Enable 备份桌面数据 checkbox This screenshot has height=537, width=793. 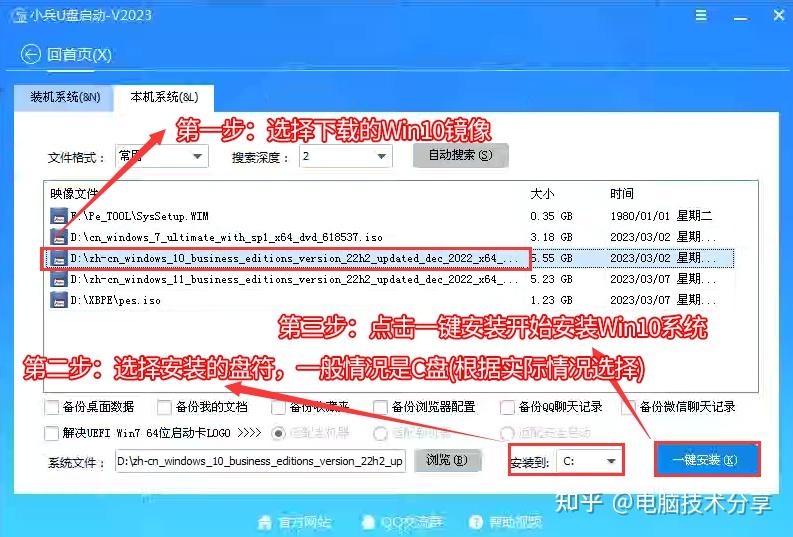coord(52,407)
